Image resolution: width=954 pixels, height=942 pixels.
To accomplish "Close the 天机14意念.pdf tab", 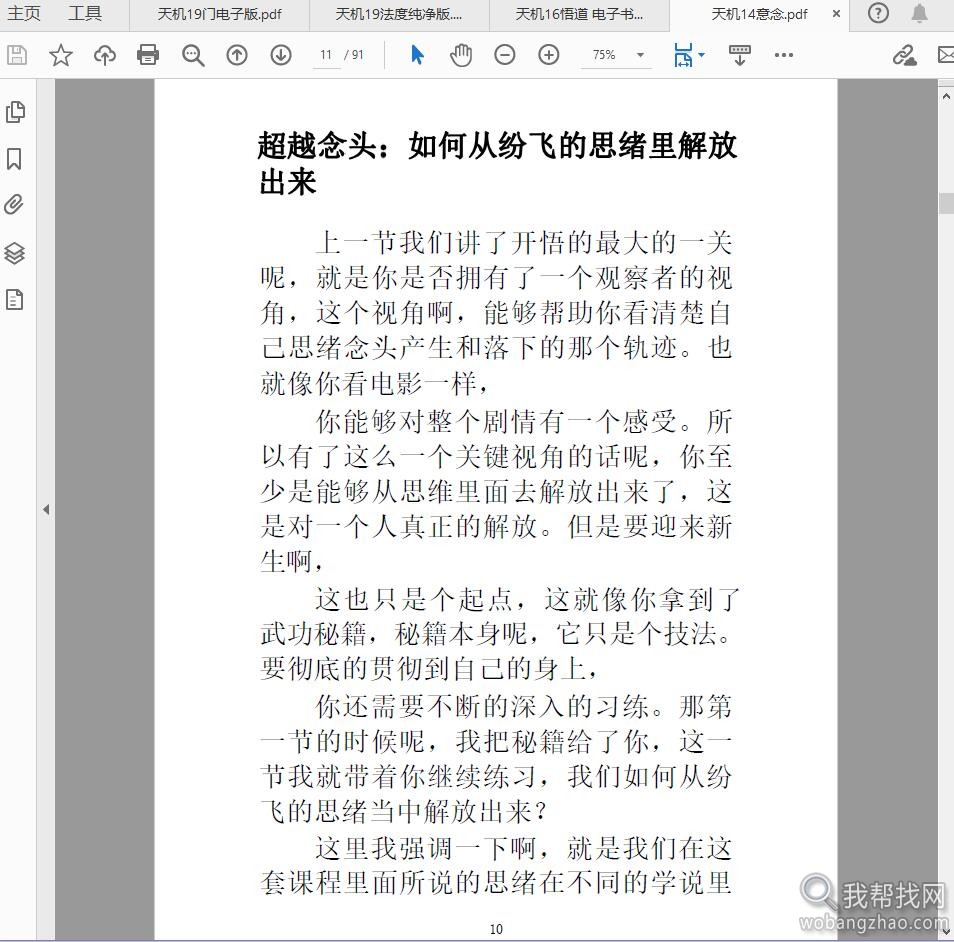I will pyautogui.click(x=837, y=13).
